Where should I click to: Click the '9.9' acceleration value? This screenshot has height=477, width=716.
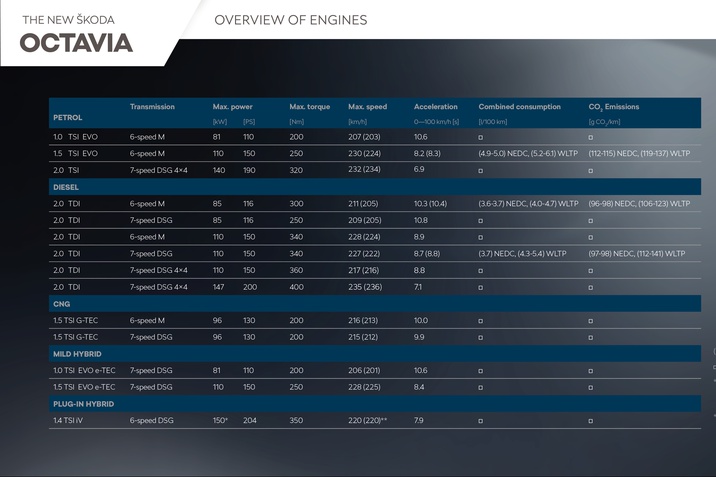tap(419, 337)
